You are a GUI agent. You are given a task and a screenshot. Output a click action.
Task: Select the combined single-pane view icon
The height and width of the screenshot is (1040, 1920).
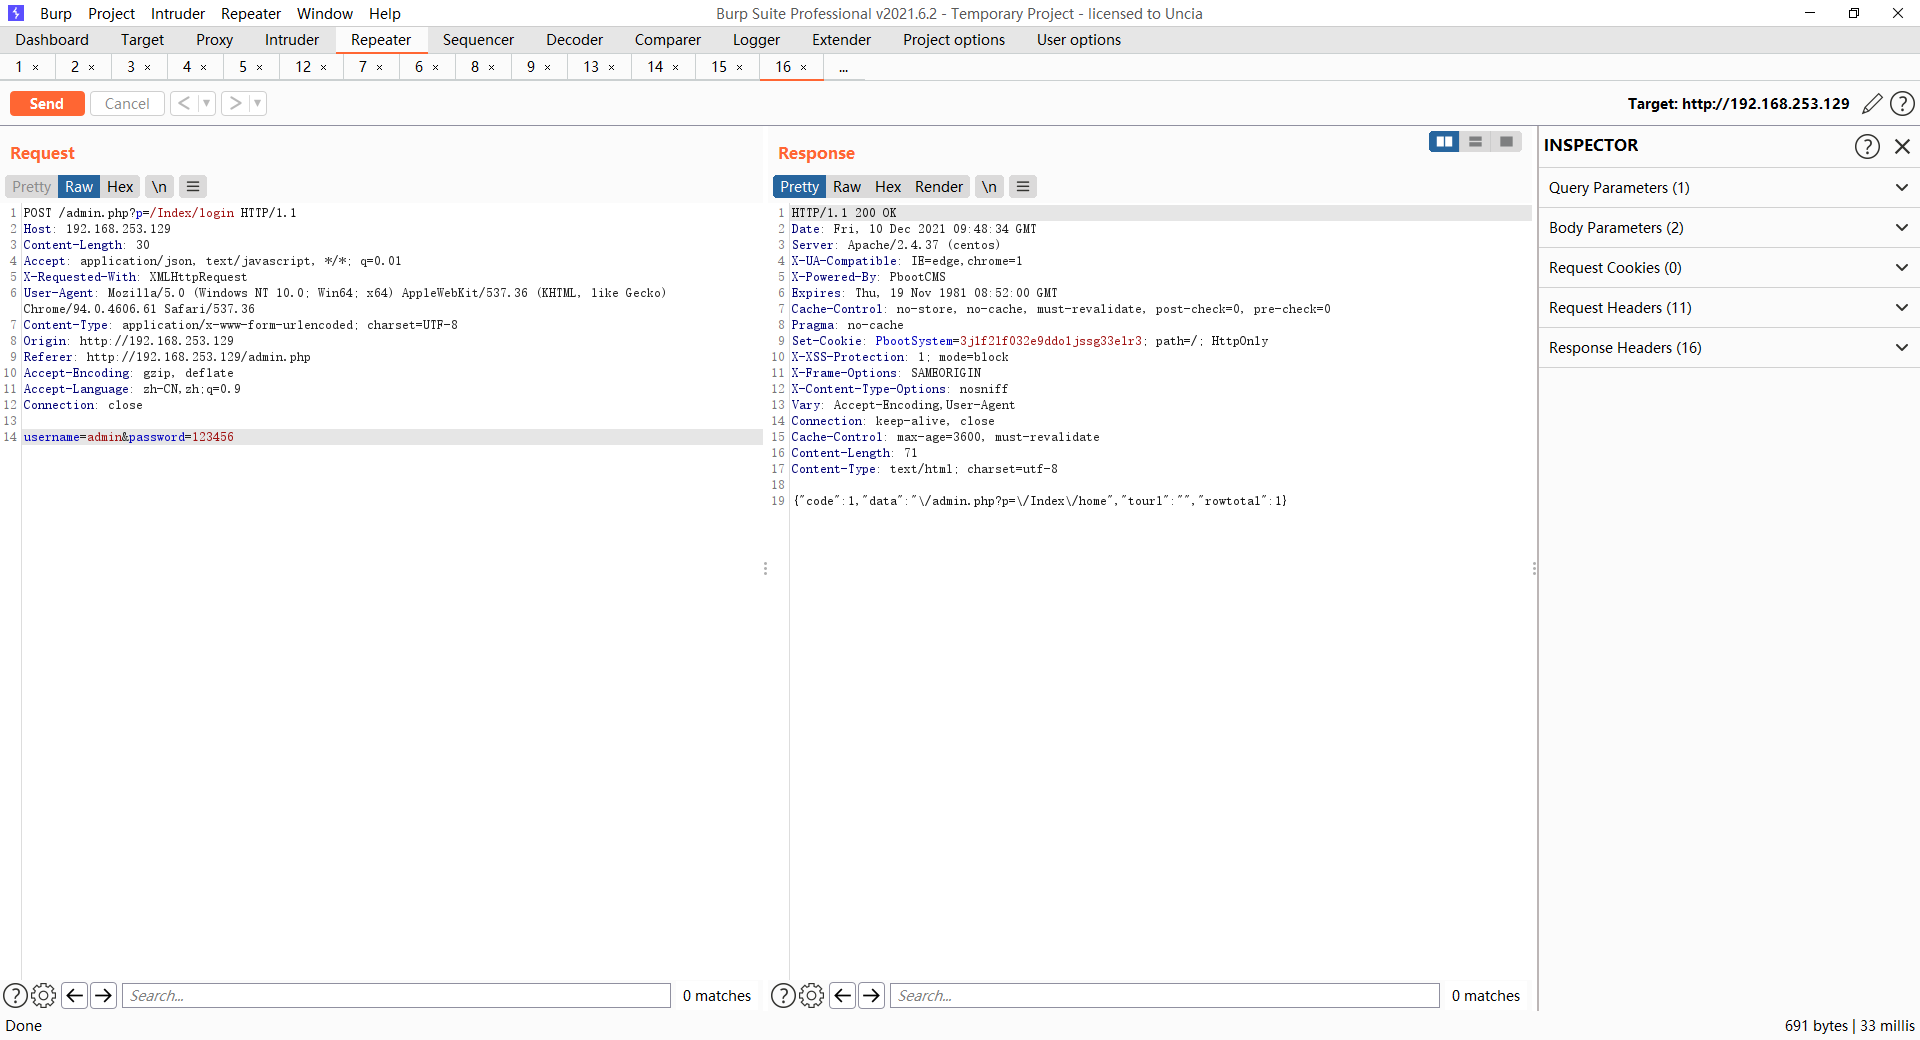1506,142
